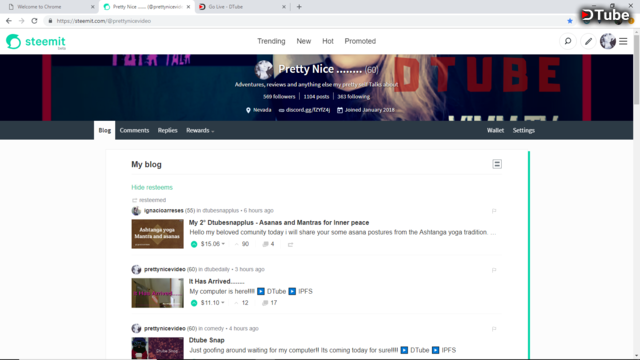This screenshot has width=640, height=360.
Task: Flag the Dtube Snap post
Action: coord(494,329)
